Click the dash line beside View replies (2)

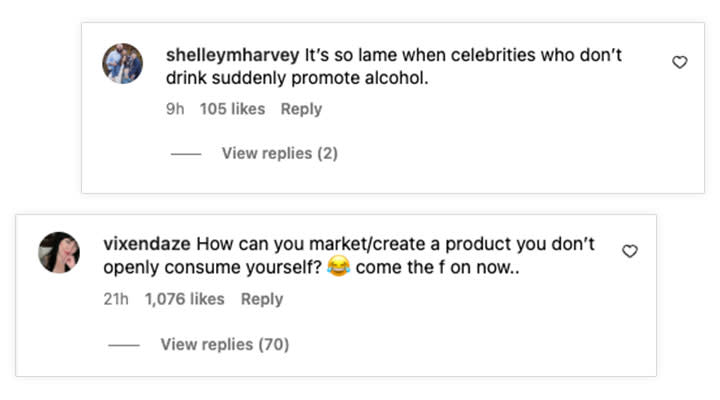[x=185, y=153]
